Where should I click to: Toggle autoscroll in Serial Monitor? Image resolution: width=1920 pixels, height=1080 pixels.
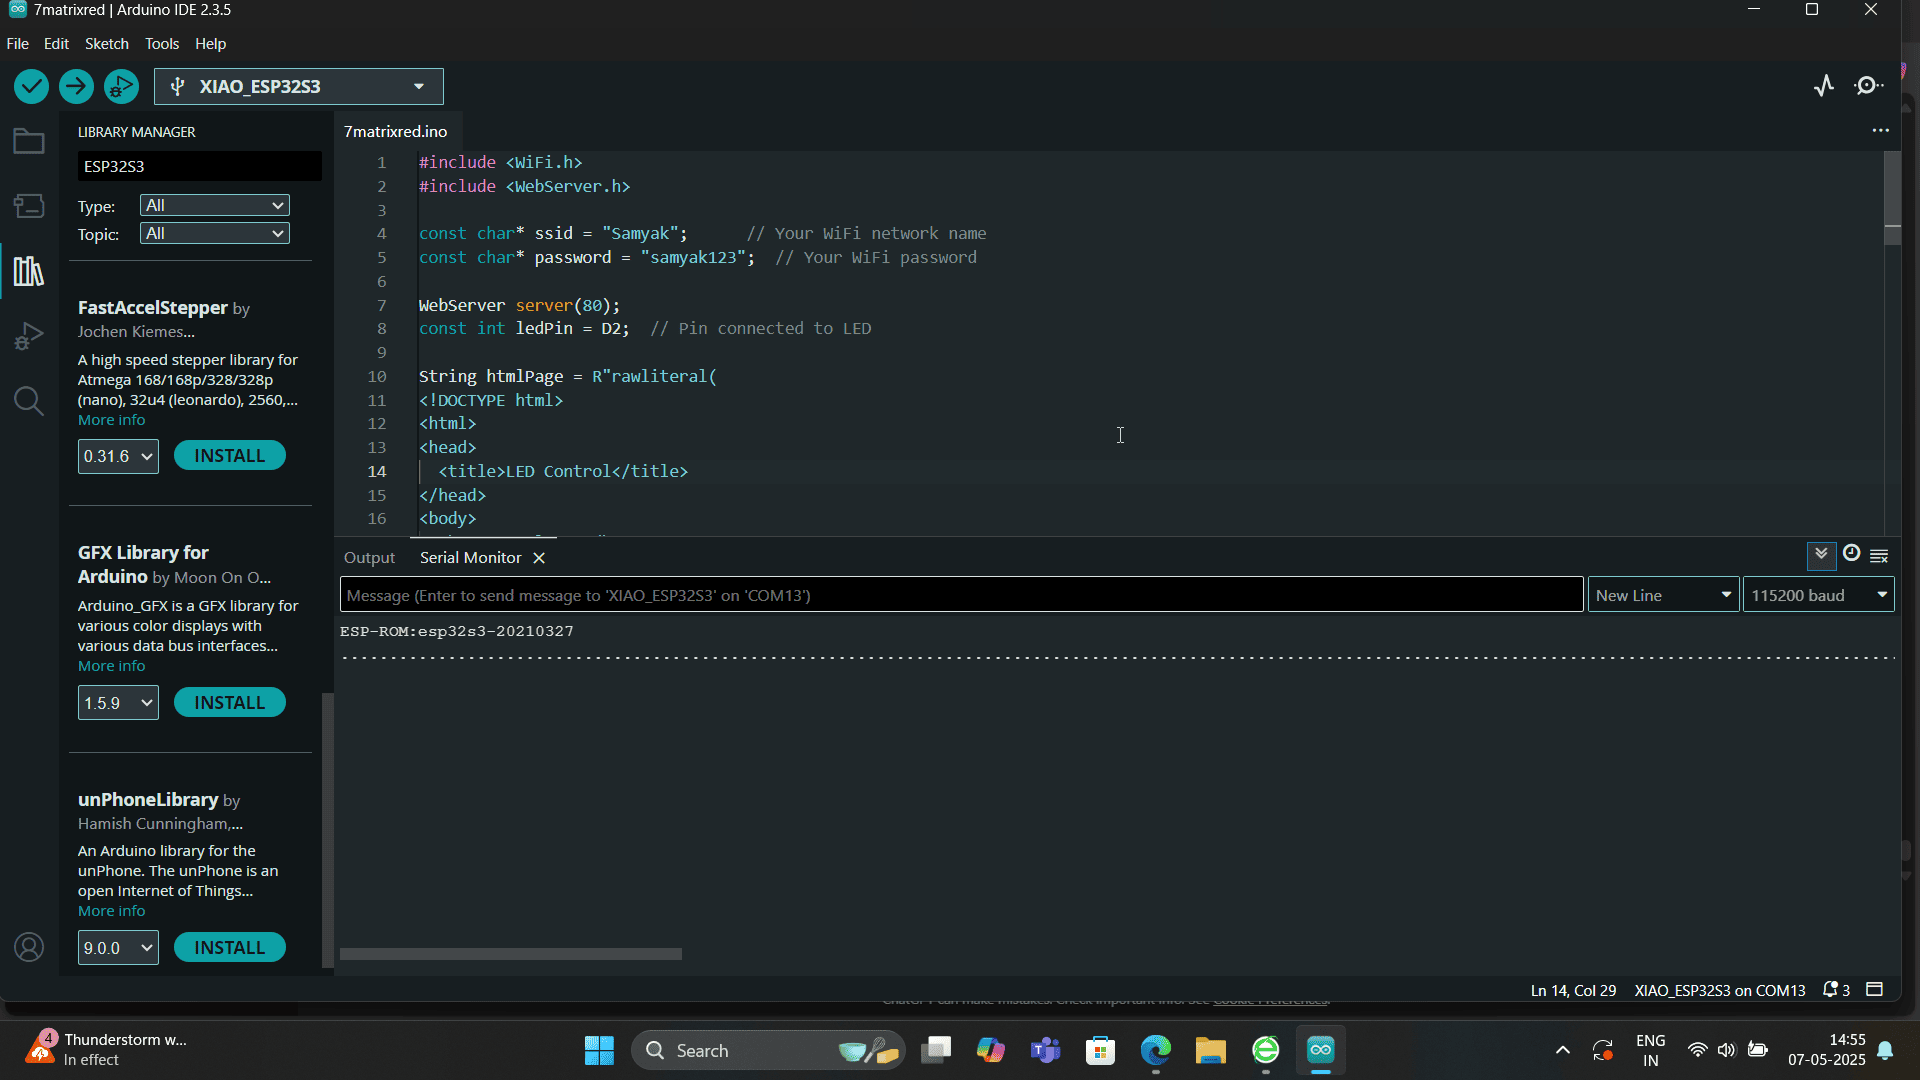point(1821,555)
